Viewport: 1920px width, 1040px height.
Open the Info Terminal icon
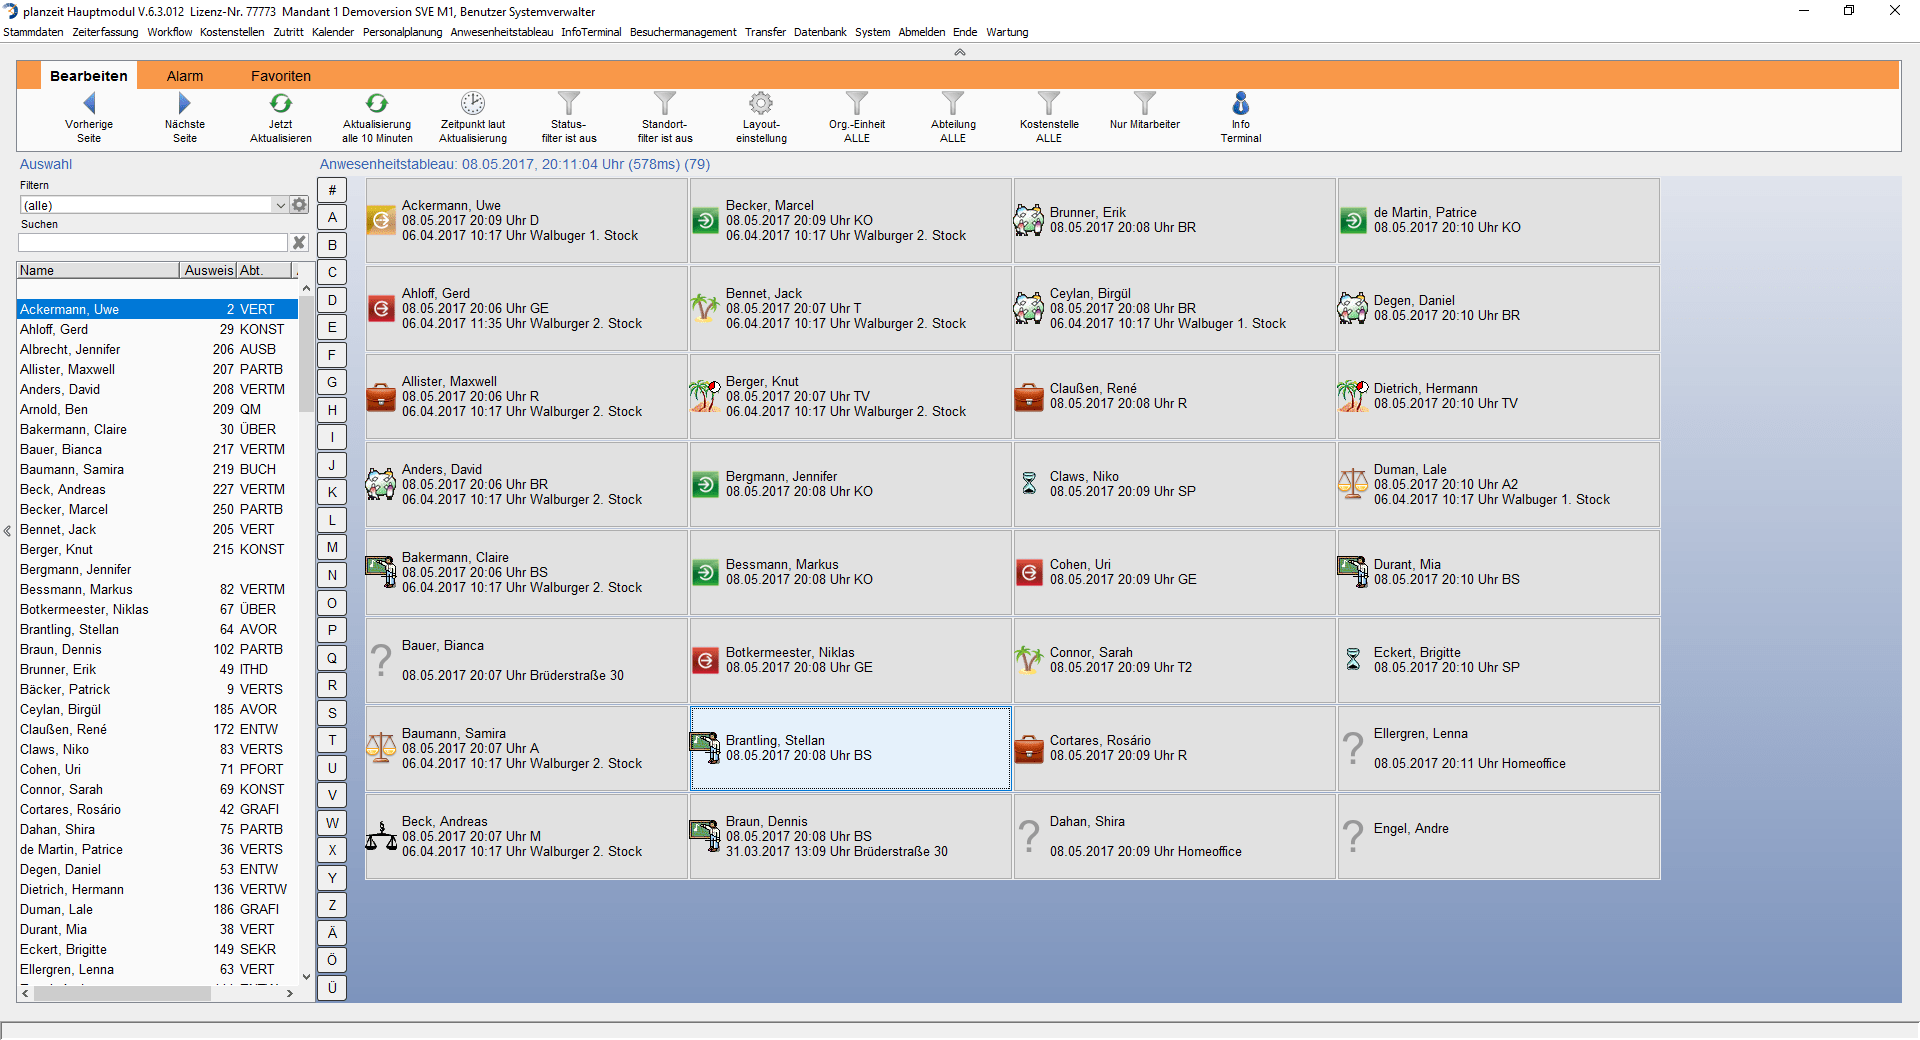1240,104
